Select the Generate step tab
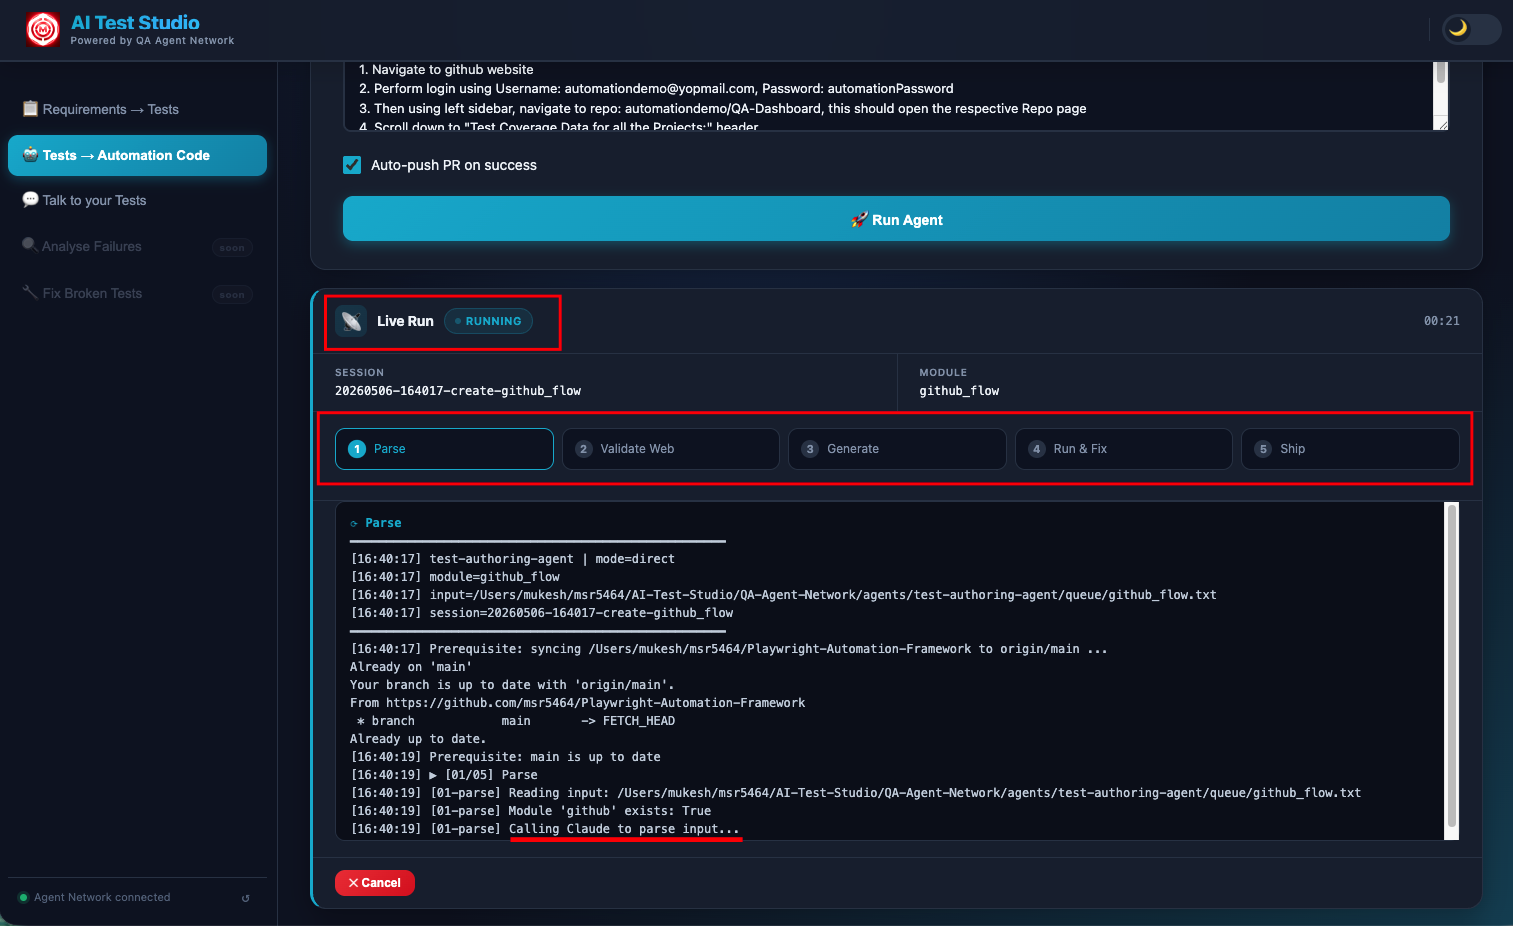The height and width of the screenshot is (926, 1513). 897,449
